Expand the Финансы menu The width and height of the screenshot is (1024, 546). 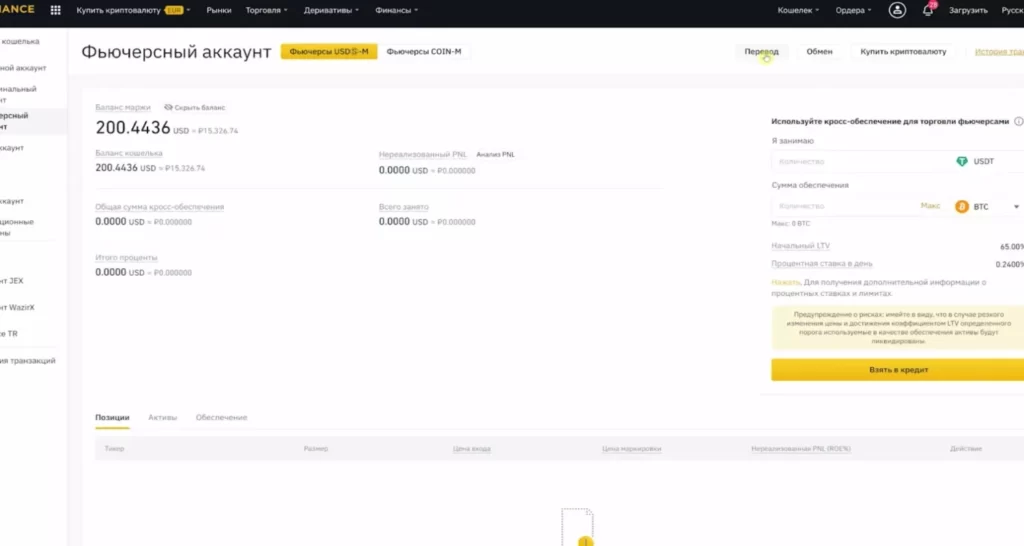(x=396, y=10)
